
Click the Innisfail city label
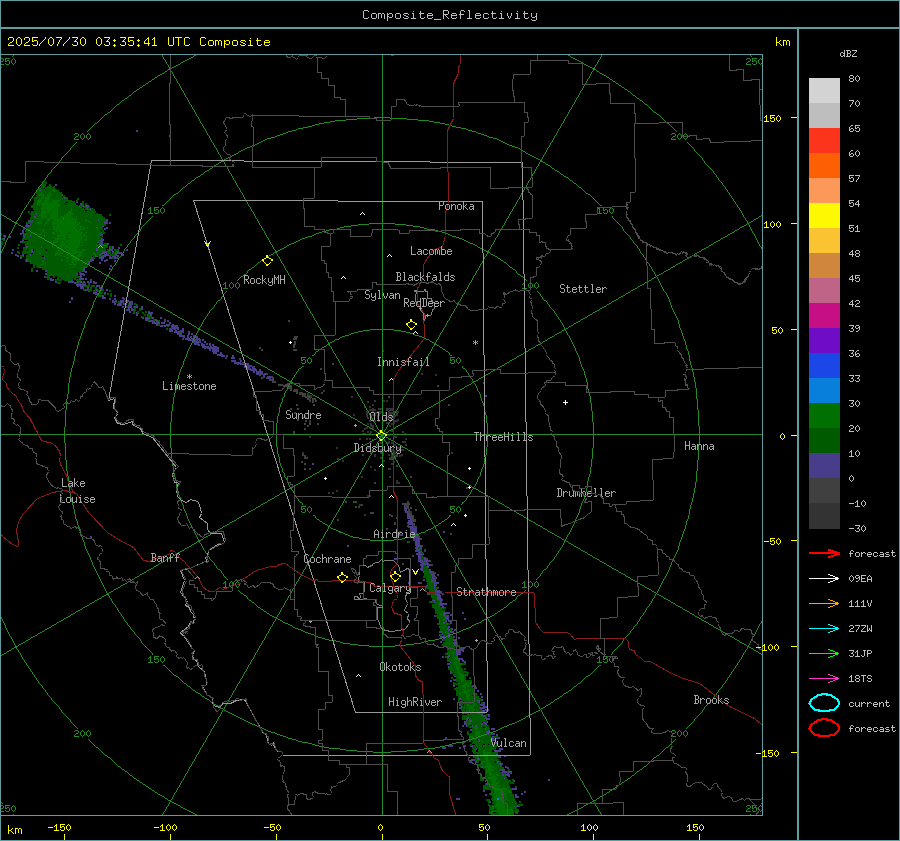(403, 362)
